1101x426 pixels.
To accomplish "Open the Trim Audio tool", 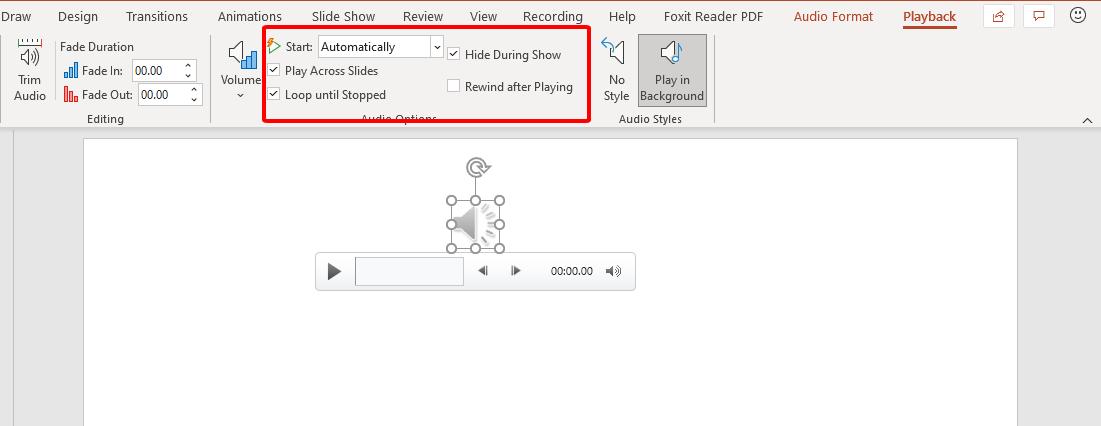I will tap(29, 71).
